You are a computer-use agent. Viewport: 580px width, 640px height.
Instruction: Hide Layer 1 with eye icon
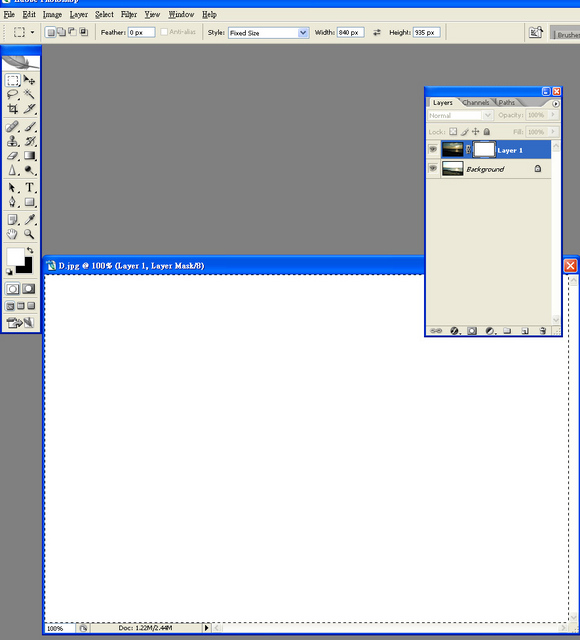pyautogui.click(x=433, y=149)
